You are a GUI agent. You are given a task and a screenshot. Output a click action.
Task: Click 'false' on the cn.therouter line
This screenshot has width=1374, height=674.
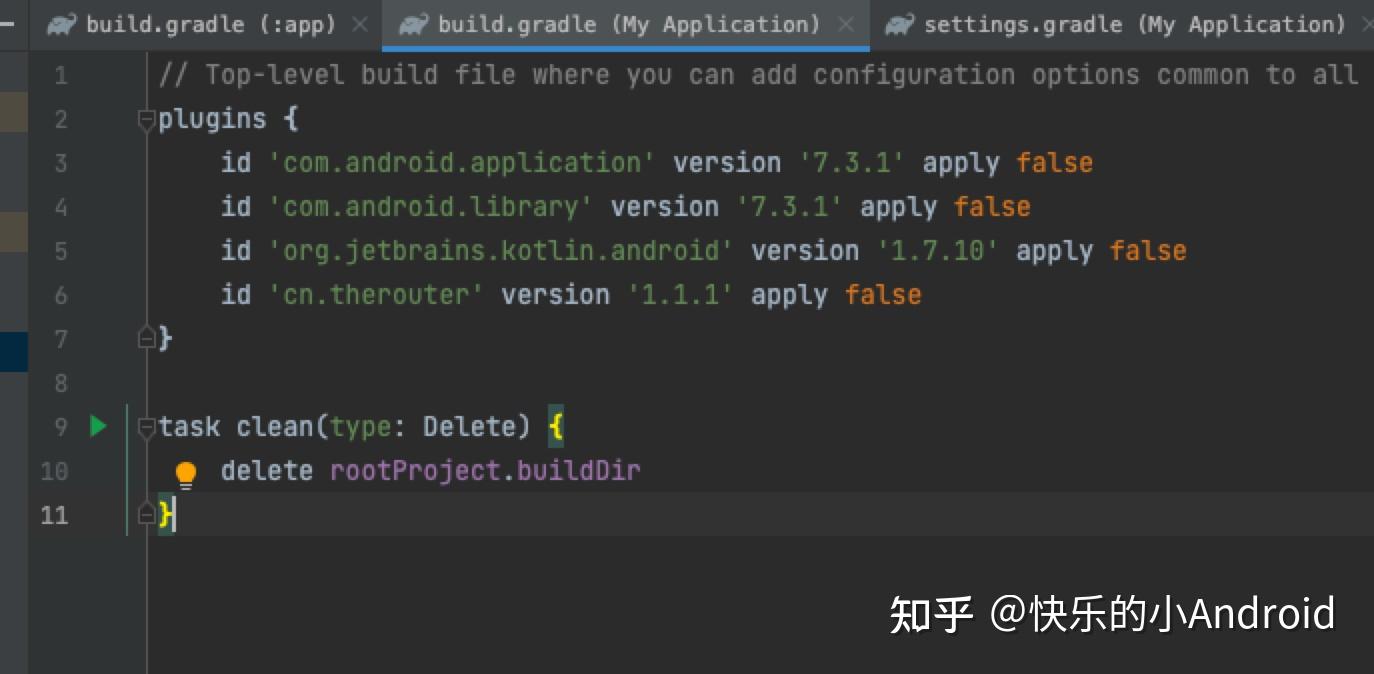point(883,295)
